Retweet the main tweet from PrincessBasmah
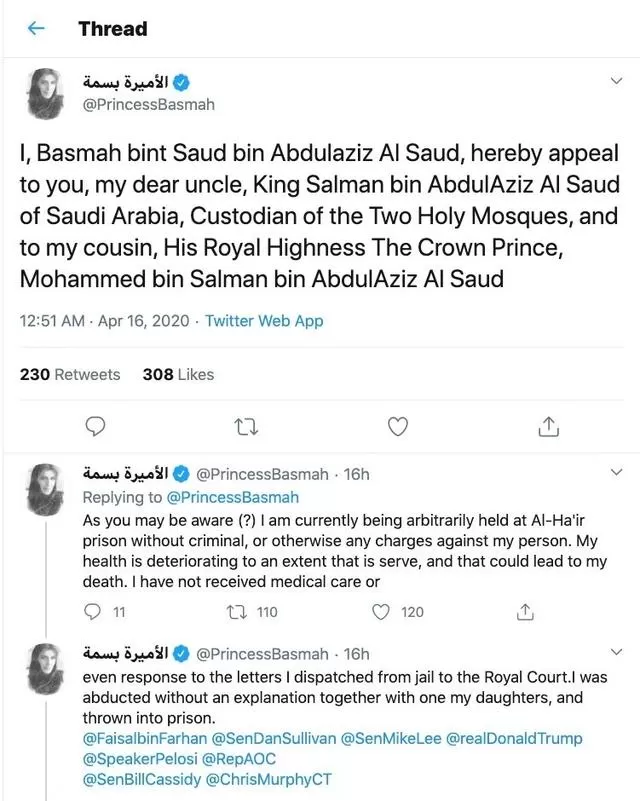The width and height of the screenshot is (640, 801). (246, 427)
